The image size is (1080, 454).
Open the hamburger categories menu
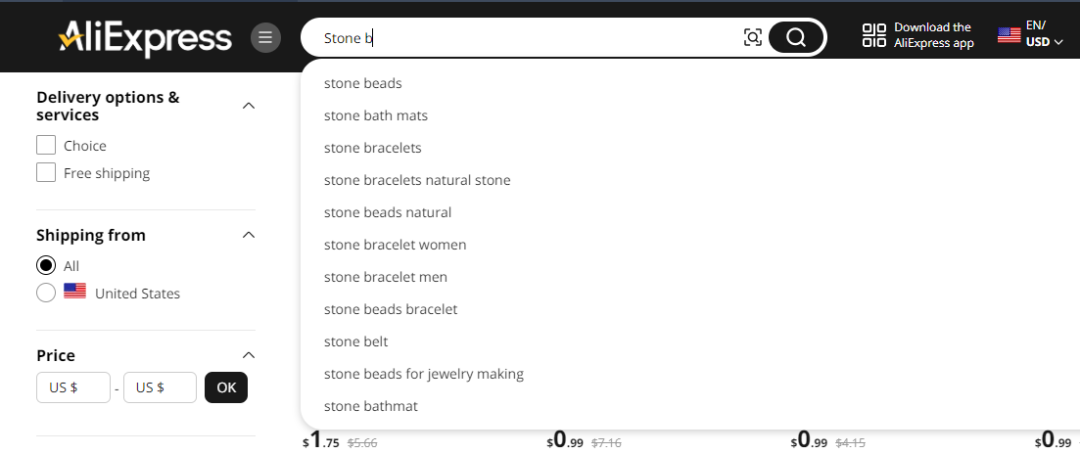[265, 38]
